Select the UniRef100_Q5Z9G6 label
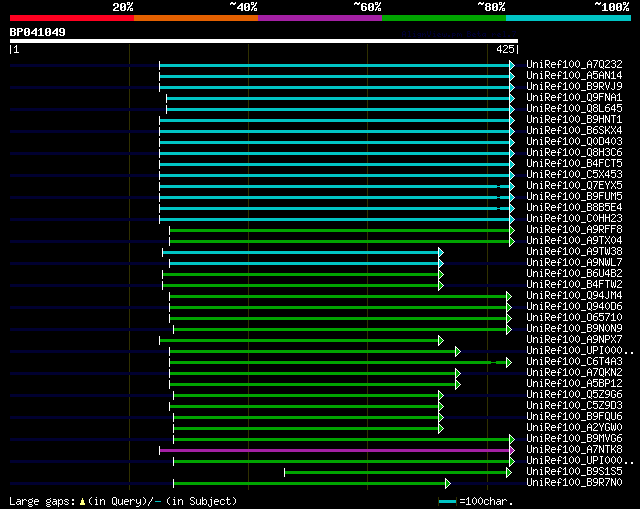 click(574, 395)
